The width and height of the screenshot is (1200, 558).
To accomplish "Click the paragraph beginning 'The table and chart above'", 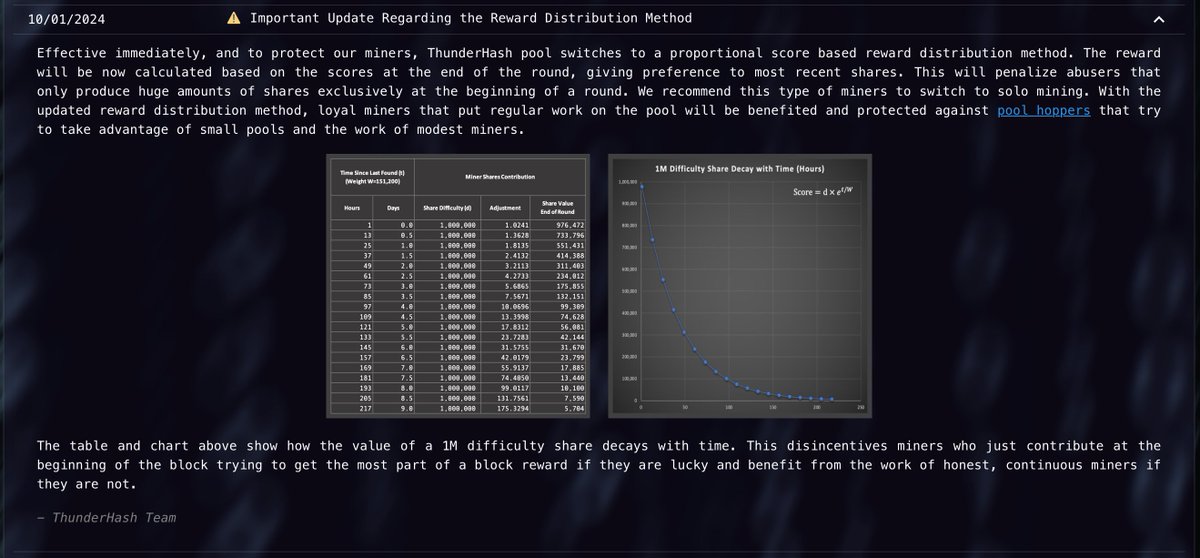I will [599, 464].
